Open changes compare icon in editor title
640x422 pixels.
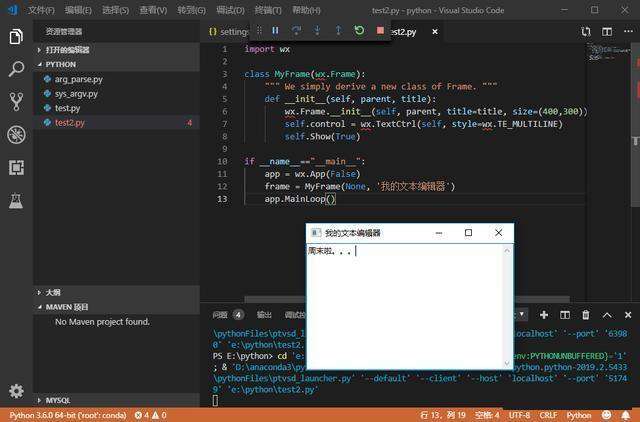coord(586,32)
